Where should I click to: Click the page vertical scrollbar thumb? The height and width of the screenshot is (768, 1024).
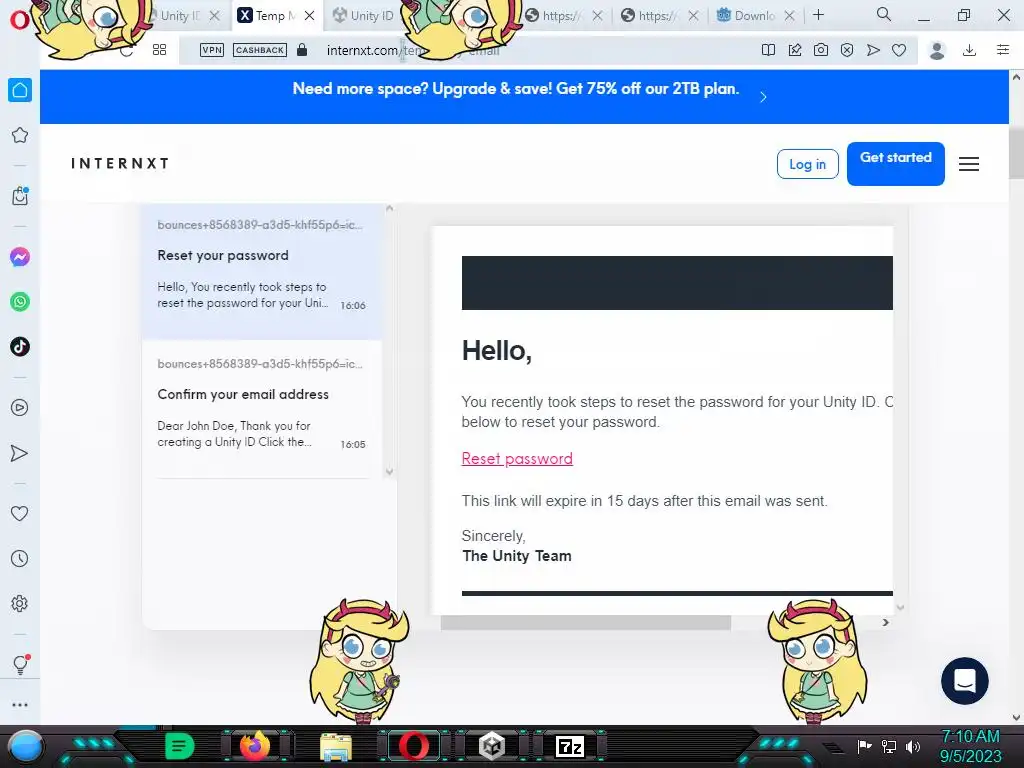[x=1016, y=152]
